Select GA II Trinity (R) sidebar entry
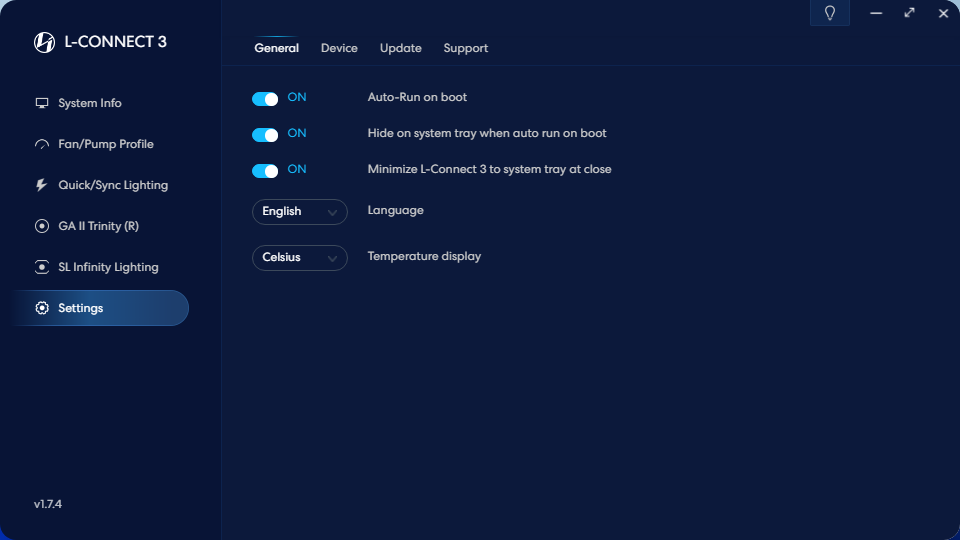The height and width of the screenshot is (540, 960). [101, 226]
